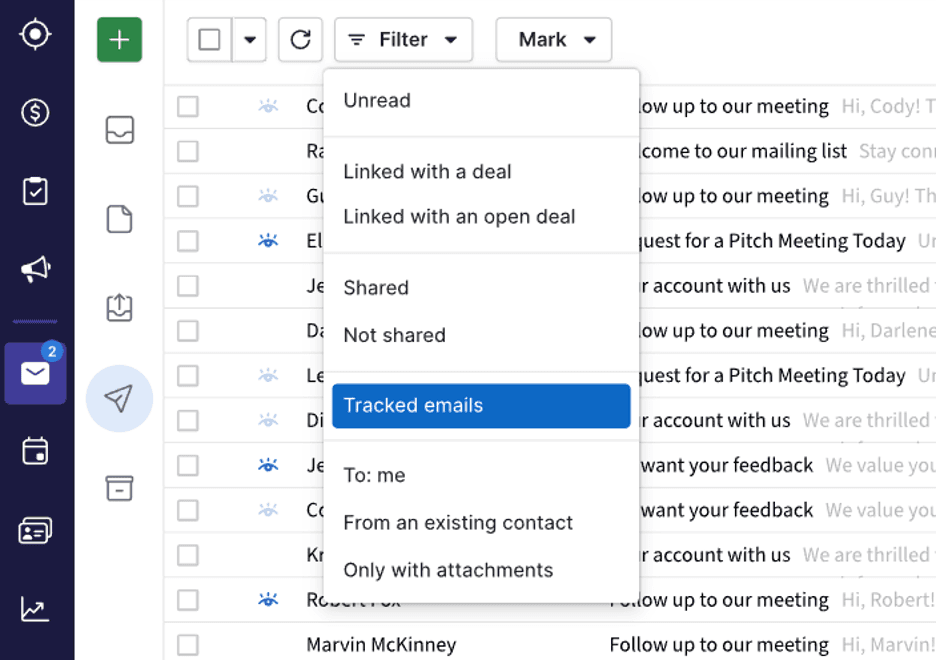The width and height of the screenshot is (936, 660).
Task: Select checkbox for Robert Fox email
Action: [x=187, y=600]
